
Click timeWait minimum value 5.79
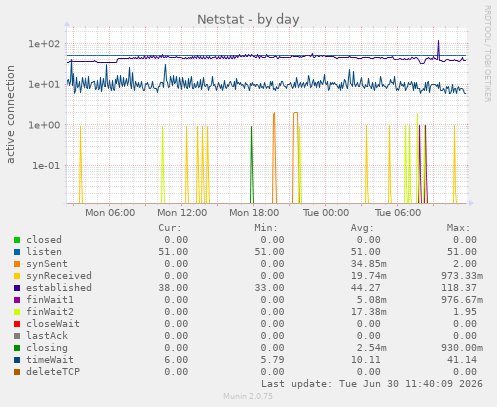(x=272, y=360)
